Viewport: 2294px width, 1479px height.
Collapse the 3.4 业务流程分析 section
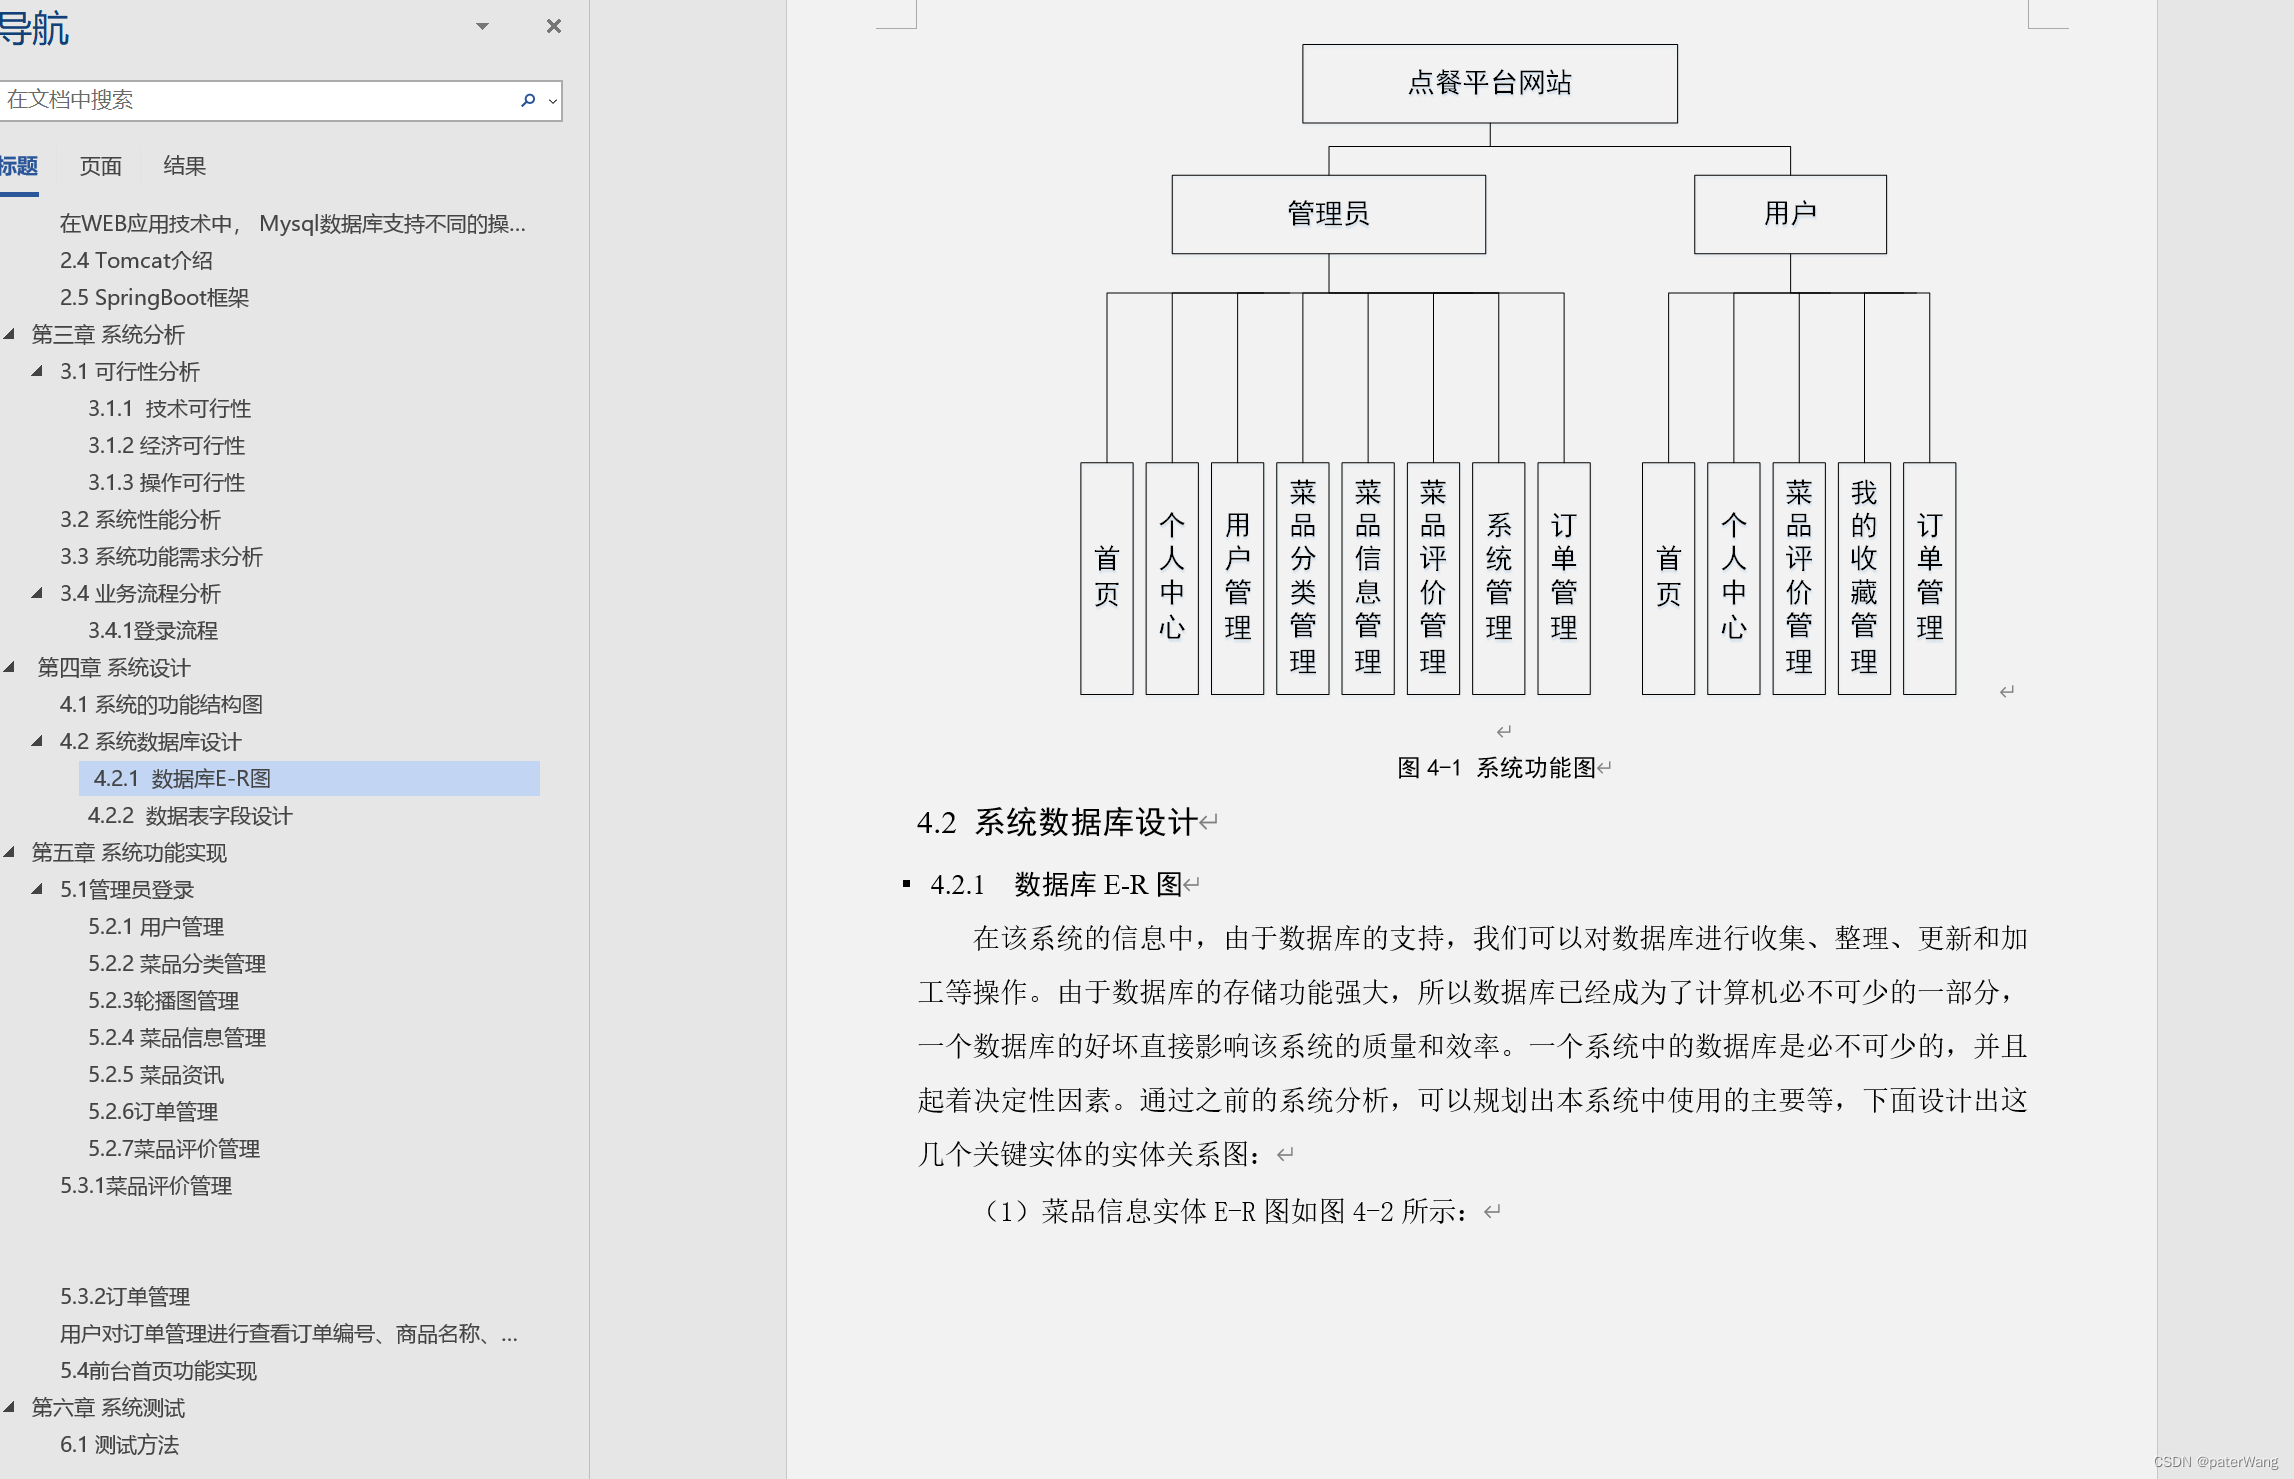click(x=37, y=593)
